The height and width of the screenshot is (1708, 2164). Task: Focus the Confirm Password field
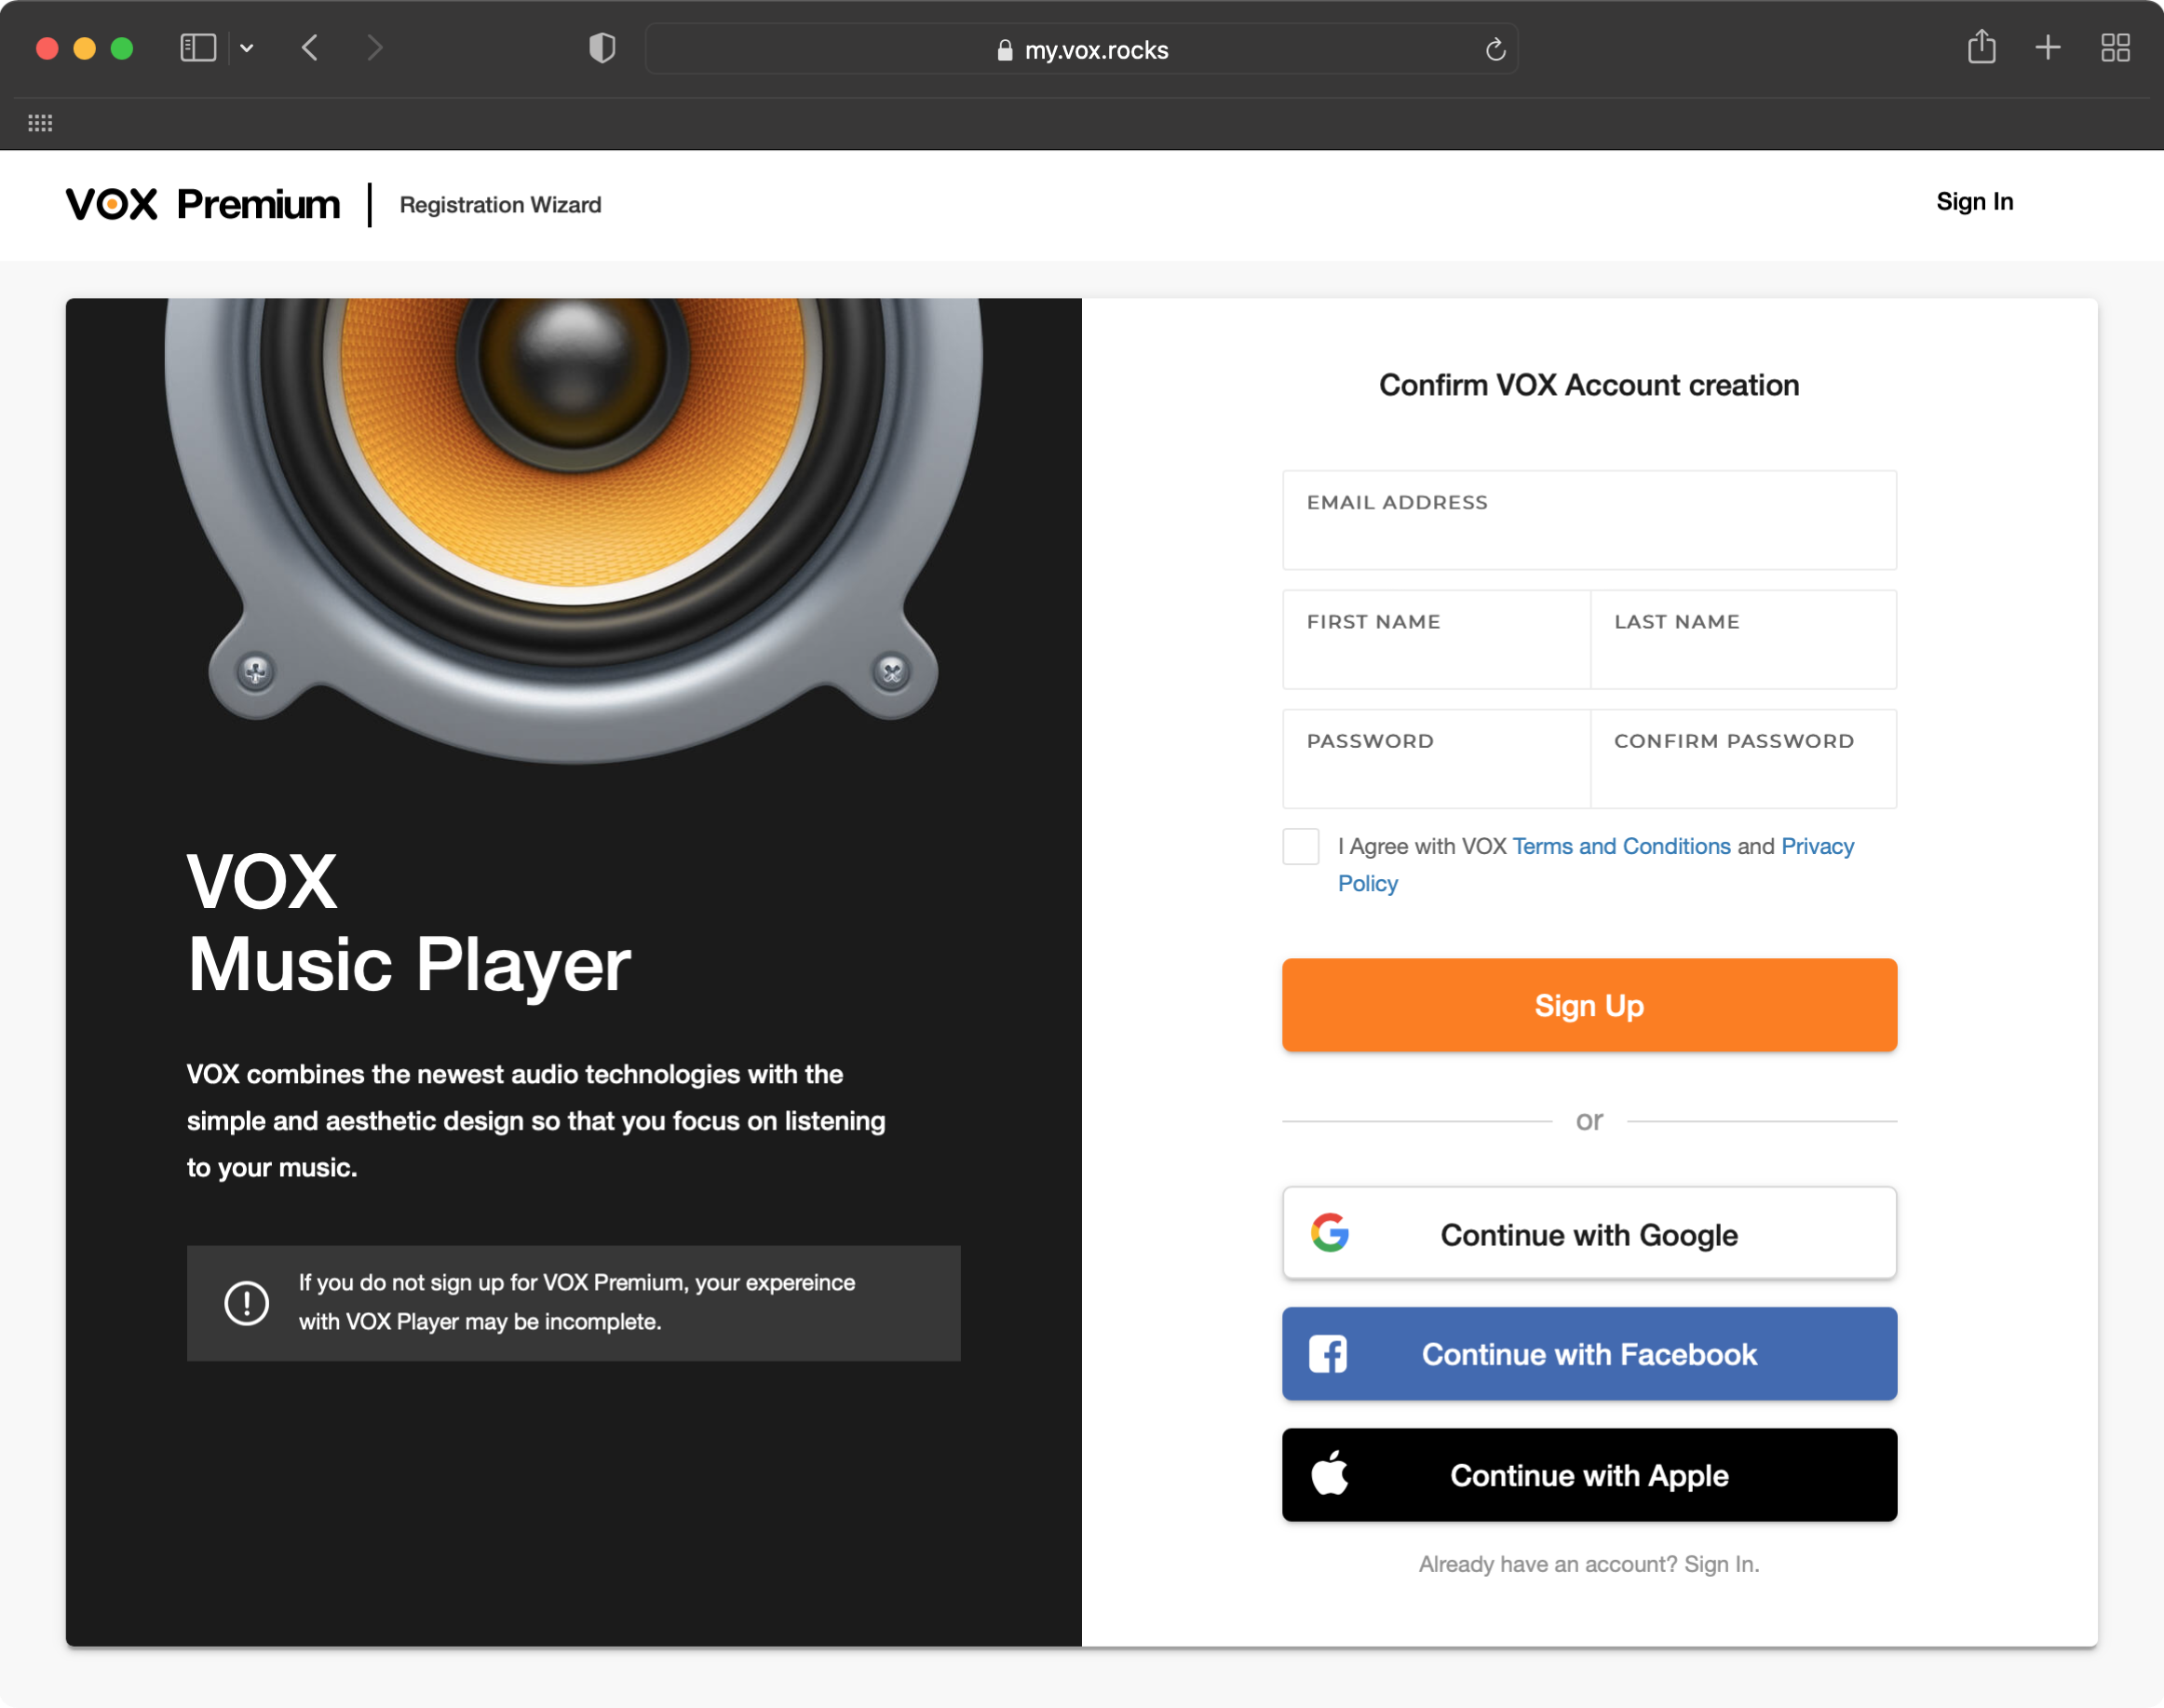[x=1743, y=758]
